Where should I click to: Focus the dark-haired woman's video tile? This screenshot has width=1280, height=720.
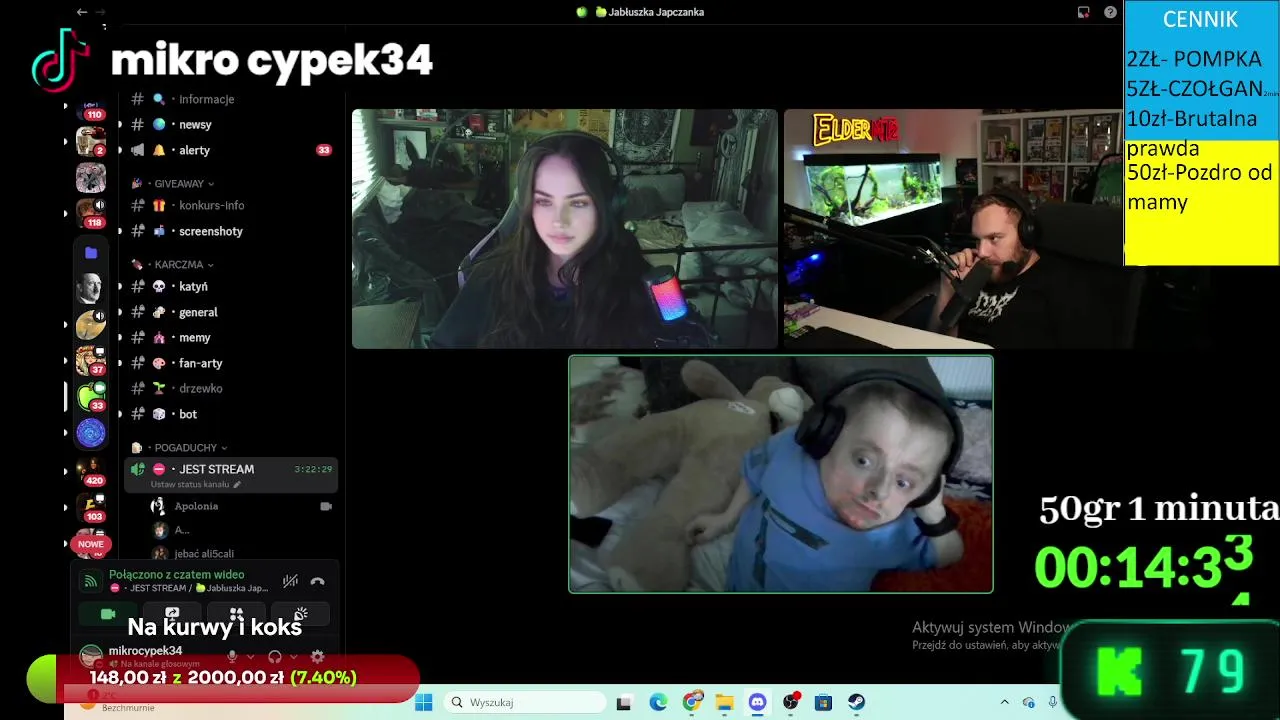(x=565, y=229)
